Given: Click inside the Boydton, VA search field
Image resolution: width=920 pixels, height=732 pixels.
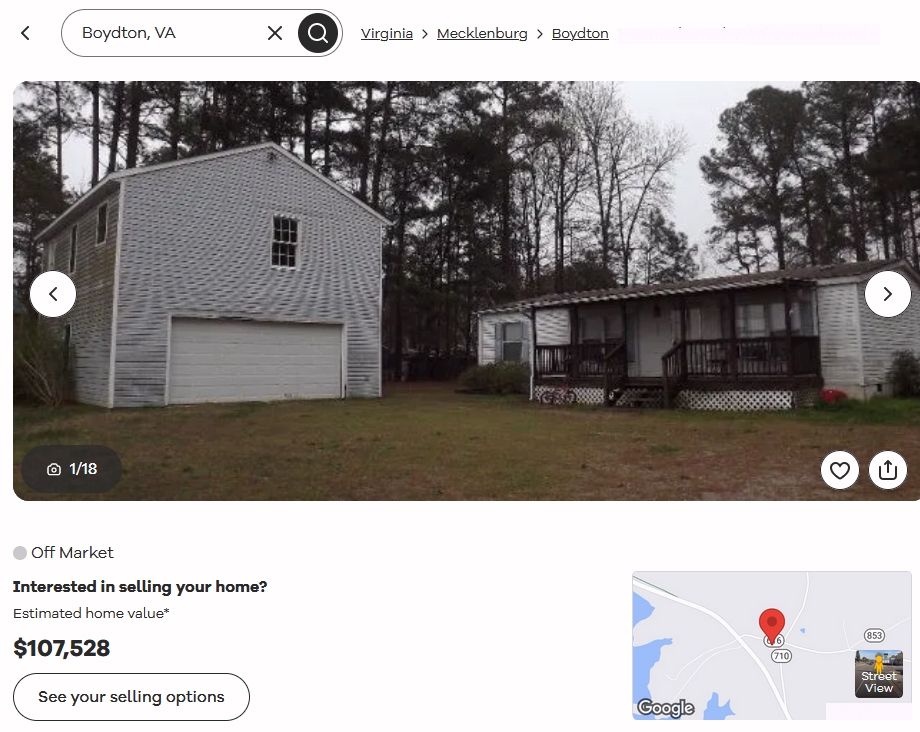Looking at the screenshot, I should (170, 33).
